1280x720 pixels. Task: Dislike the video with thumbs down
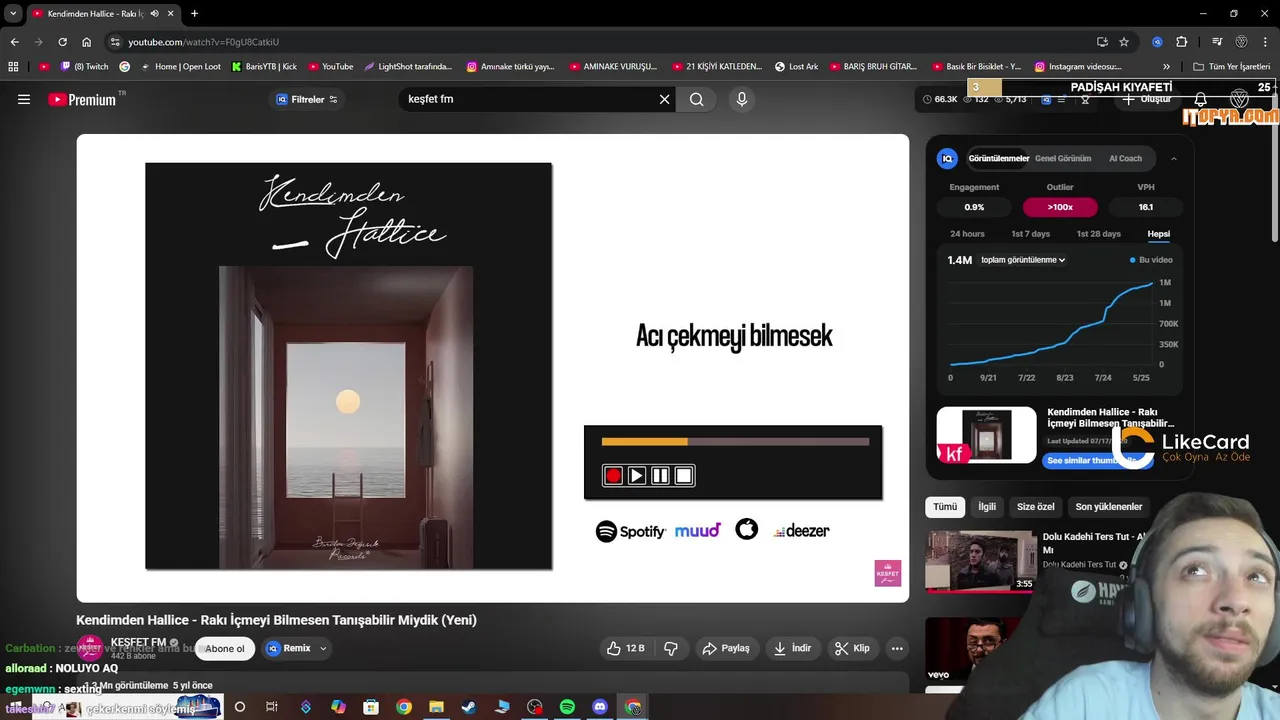tap(671, 648)
